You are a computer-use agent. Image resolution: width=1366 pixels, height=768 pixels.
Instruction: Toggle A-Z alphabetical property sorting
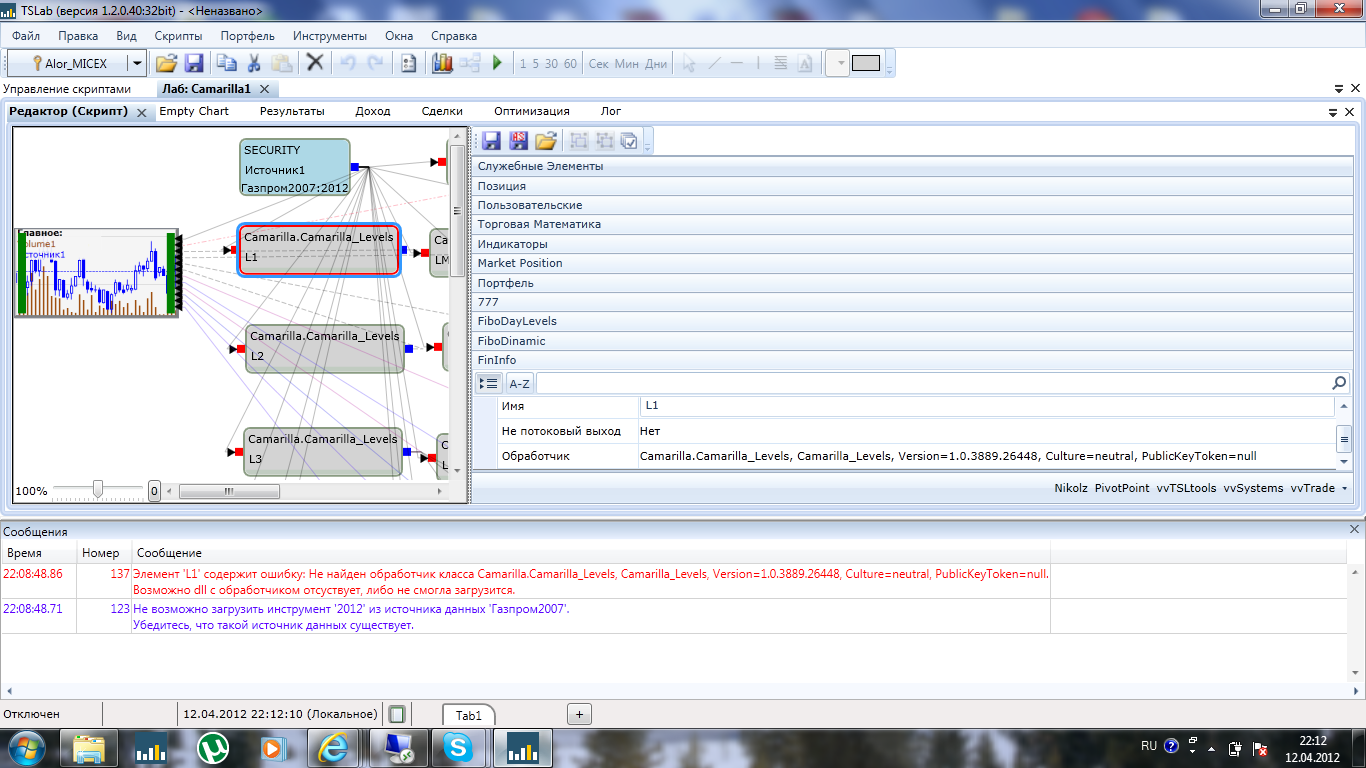point(519,383)
